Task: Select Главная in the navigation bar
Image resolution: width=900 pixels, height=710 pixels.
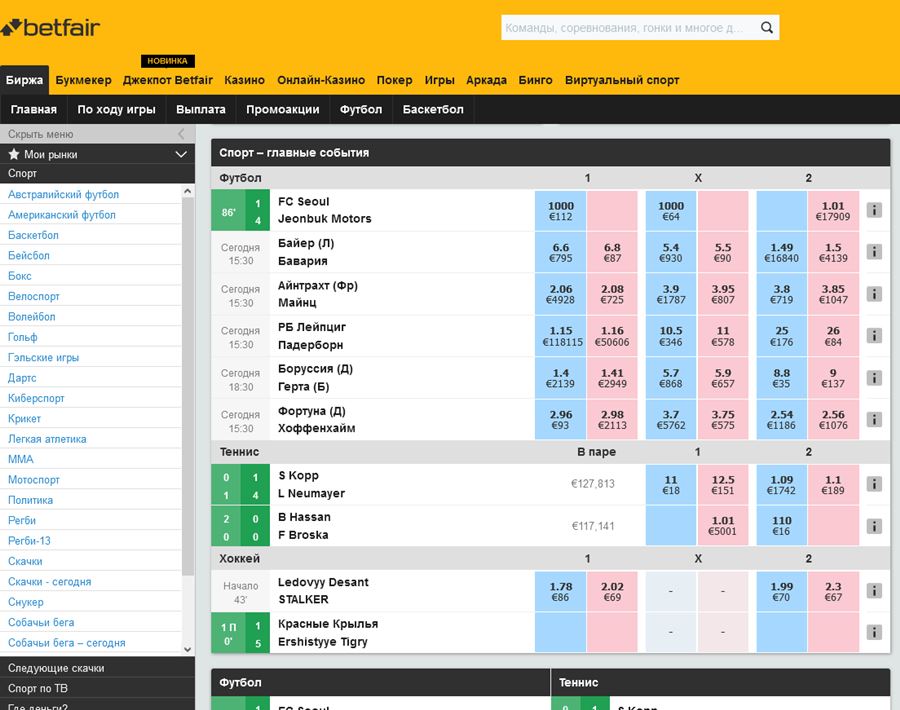Action: pos(33,109)
